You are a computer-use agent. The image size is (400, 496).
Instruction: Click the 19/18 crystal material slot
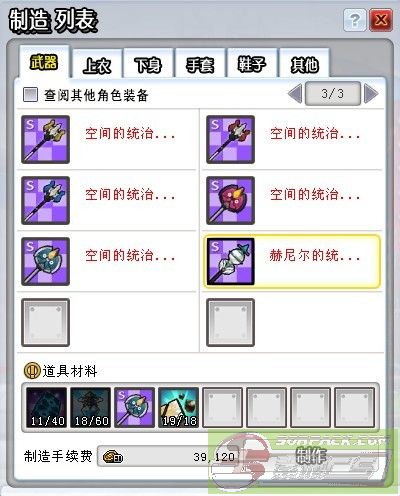(x=178, y=407)
